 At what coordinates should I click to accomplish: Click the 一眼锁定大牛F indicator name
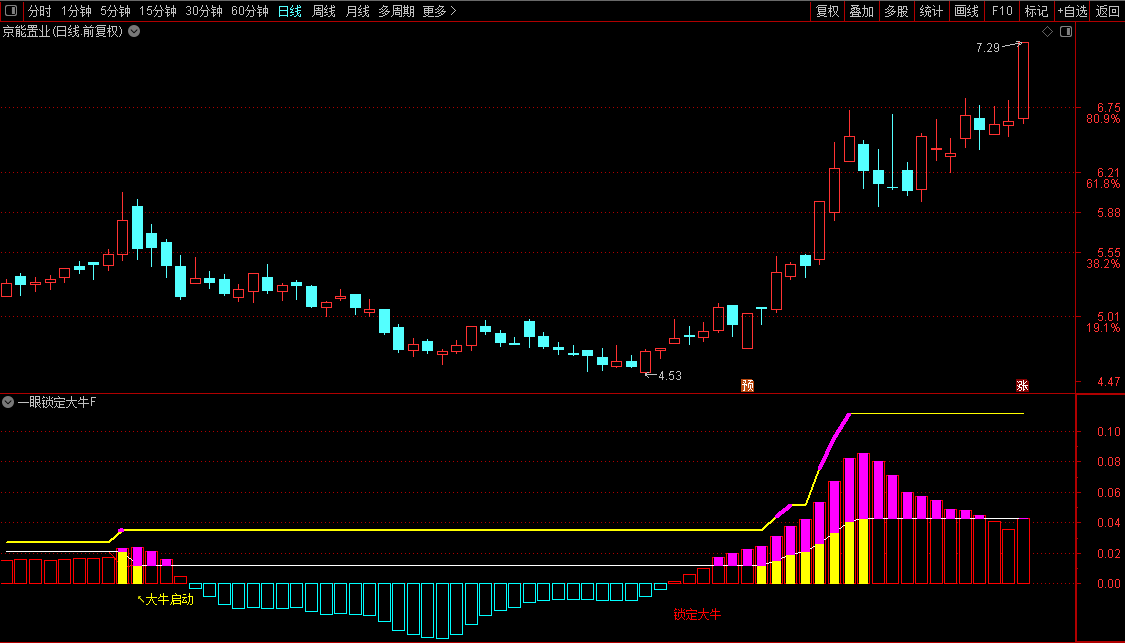click(57, 403)
